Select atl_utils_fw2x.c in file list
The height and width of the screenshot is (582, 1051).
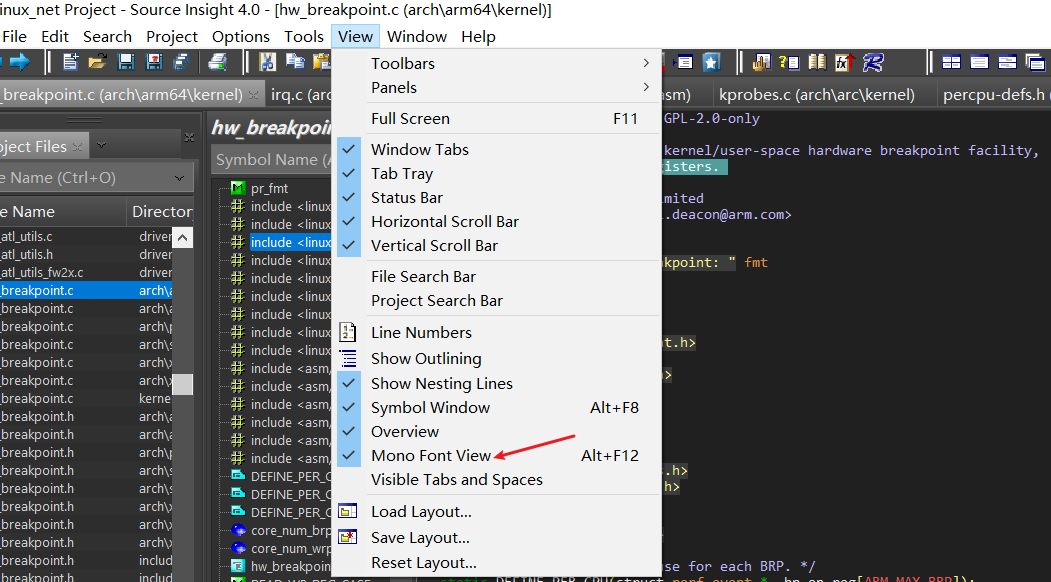pos(42,273)
